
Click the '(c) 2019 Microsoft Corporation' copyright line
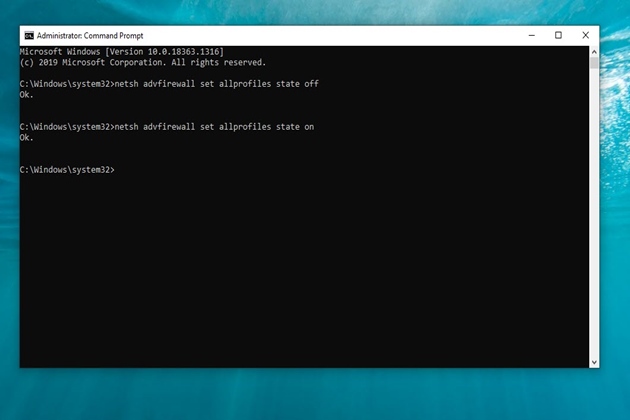pos(143,63)
